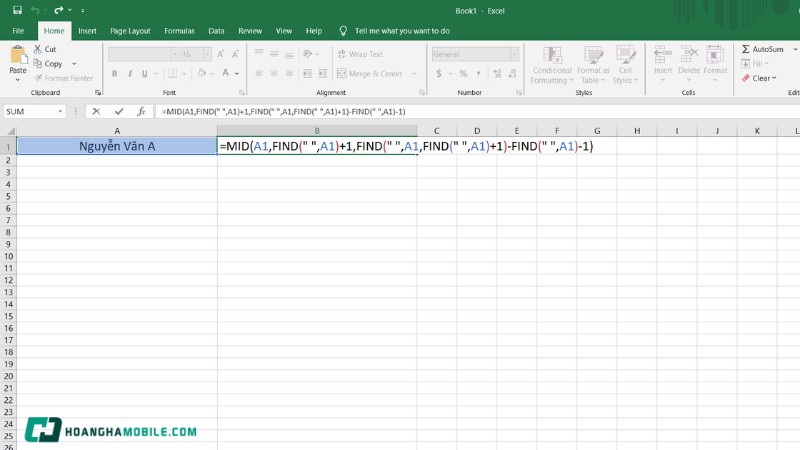This screenshot has width=800, height=450.
Task: Click the Tell me what you want to do box
Action: click(x=399, y=31)
